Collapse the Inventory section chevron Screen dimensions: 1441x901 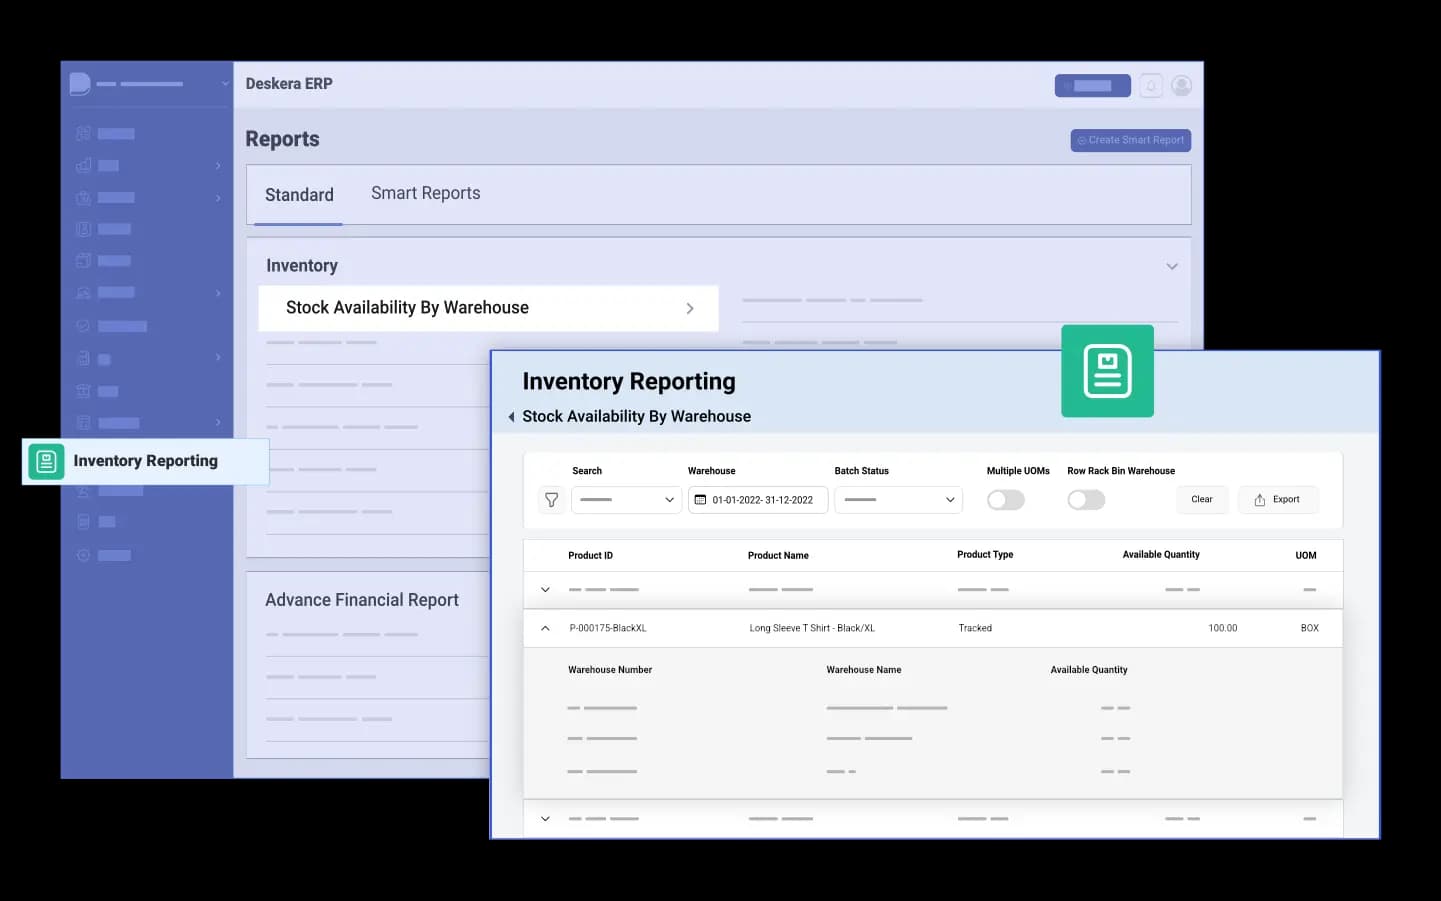coord(1172,266)
